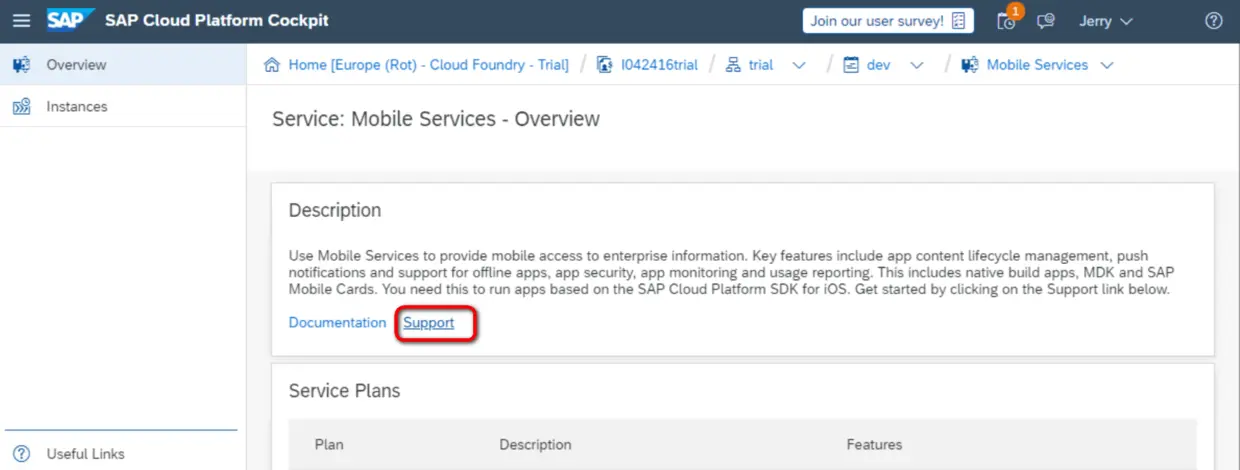Viewport: 1240px width, 470px height.
Task: Open the Documentation link
Action: click(x=337, y=323)
